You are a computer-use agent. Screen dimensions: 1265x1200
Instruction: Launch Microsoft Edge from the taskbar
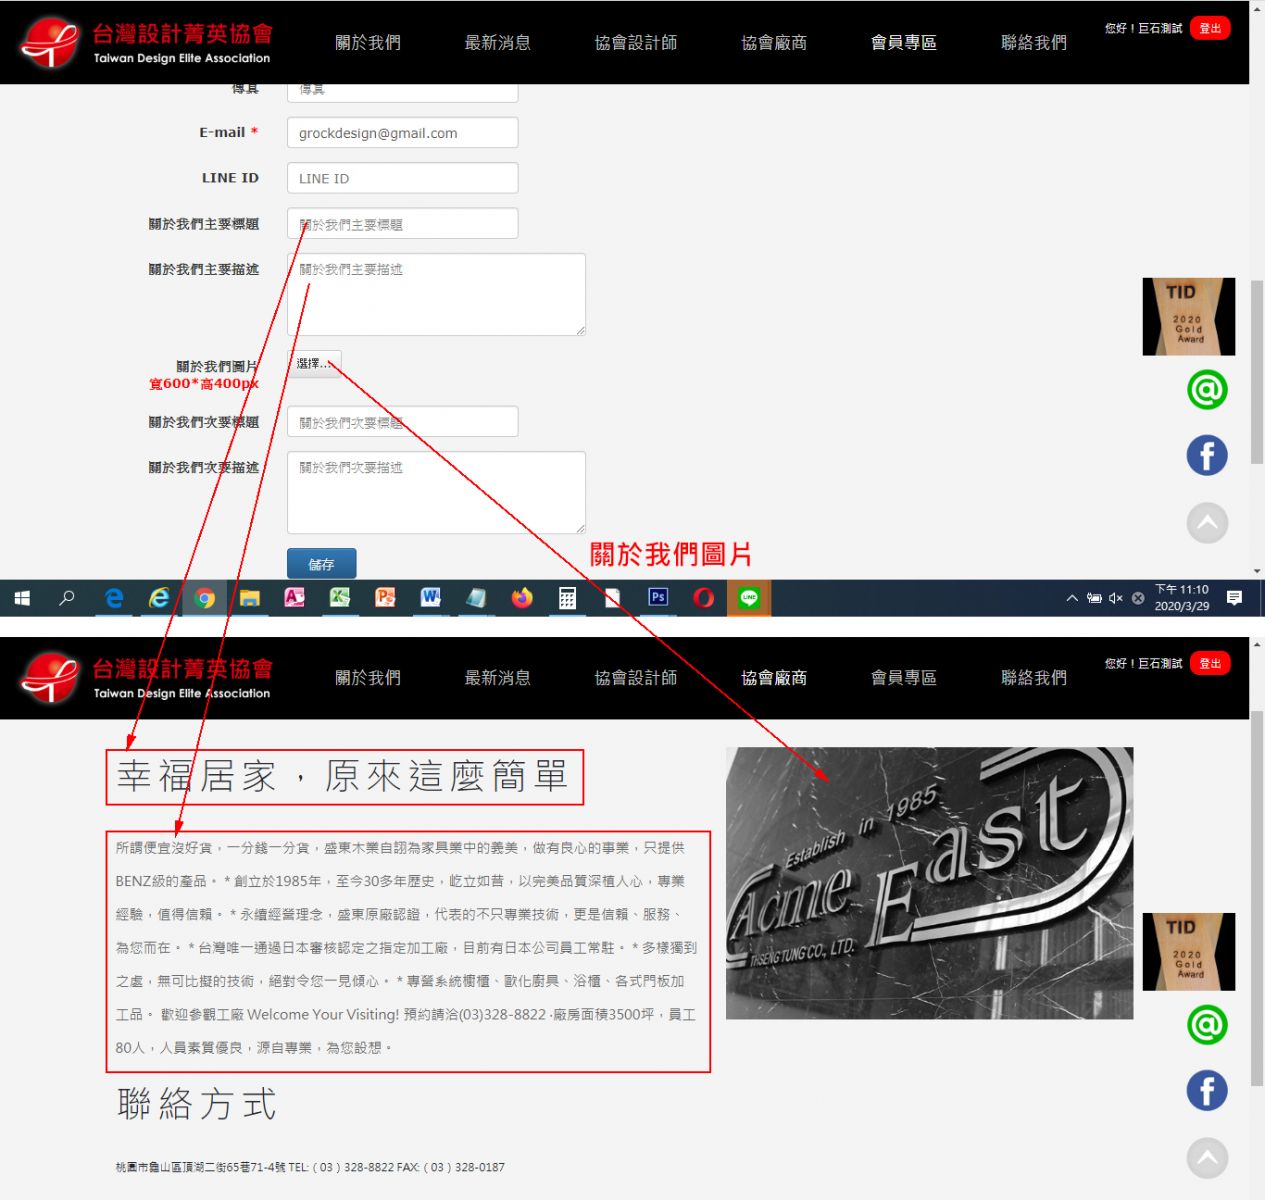pos(114,598)
